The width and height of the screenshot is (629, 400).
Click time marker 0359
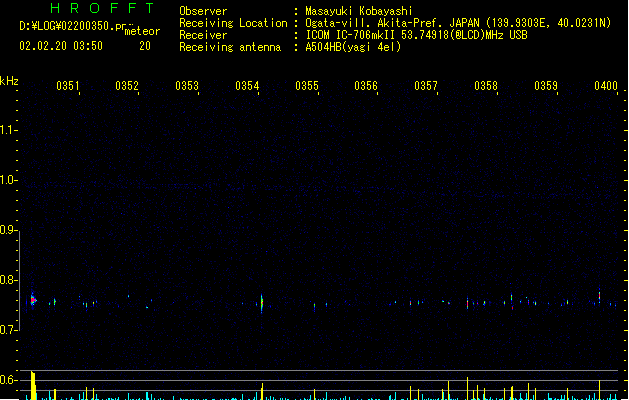click(546, 86)
